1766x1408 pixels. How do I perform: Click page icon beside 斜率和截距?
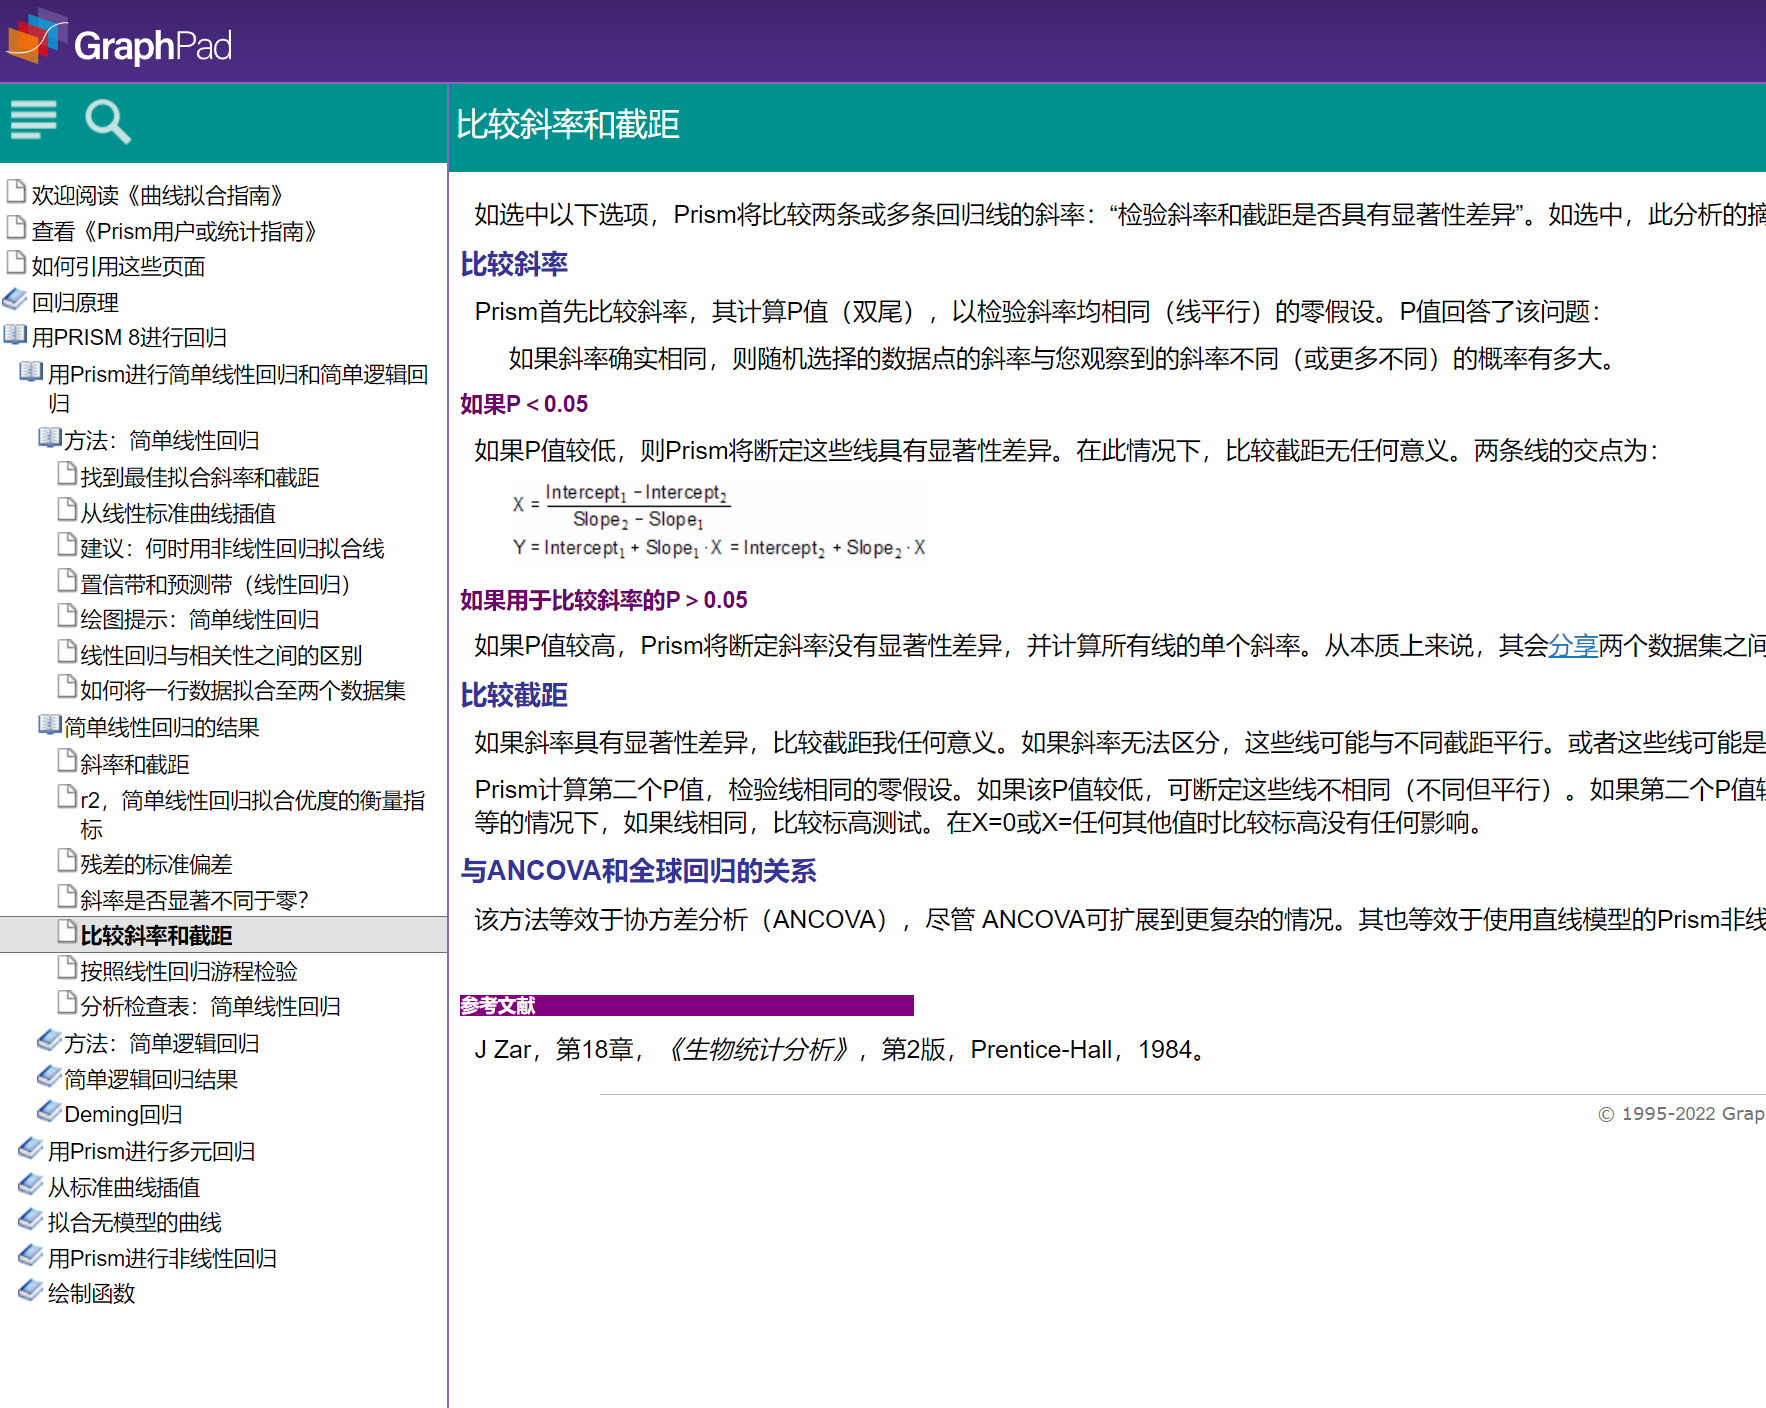[x=67, y=760]
